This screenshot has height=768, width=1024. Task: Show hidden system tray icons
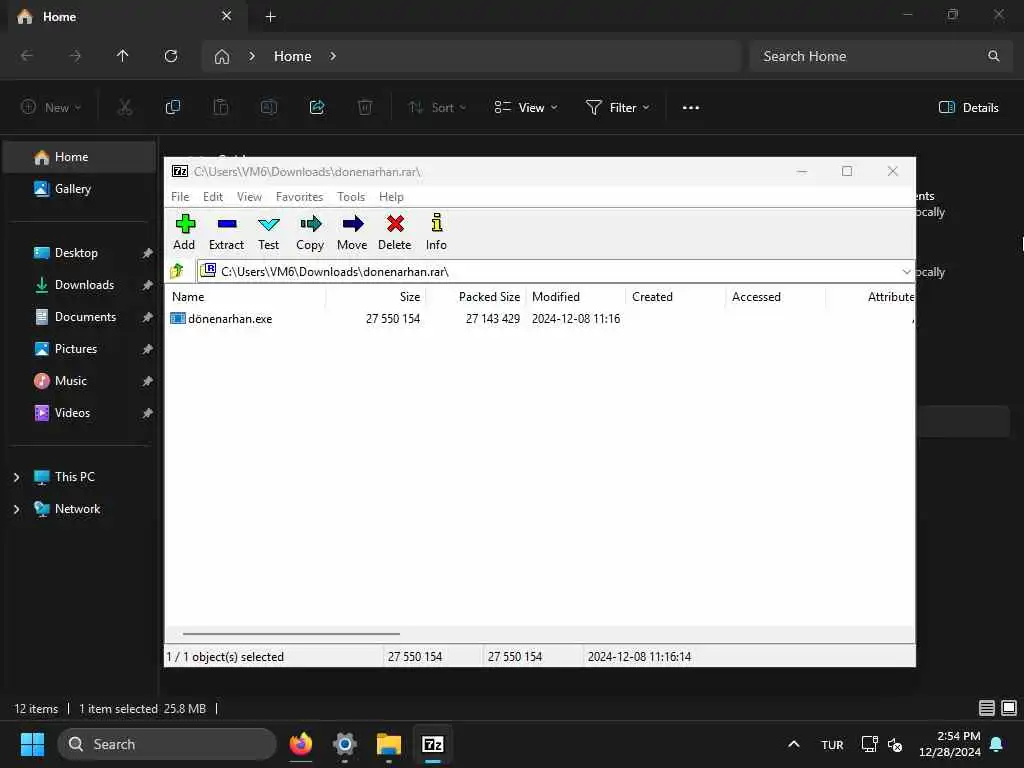point(794,744)
